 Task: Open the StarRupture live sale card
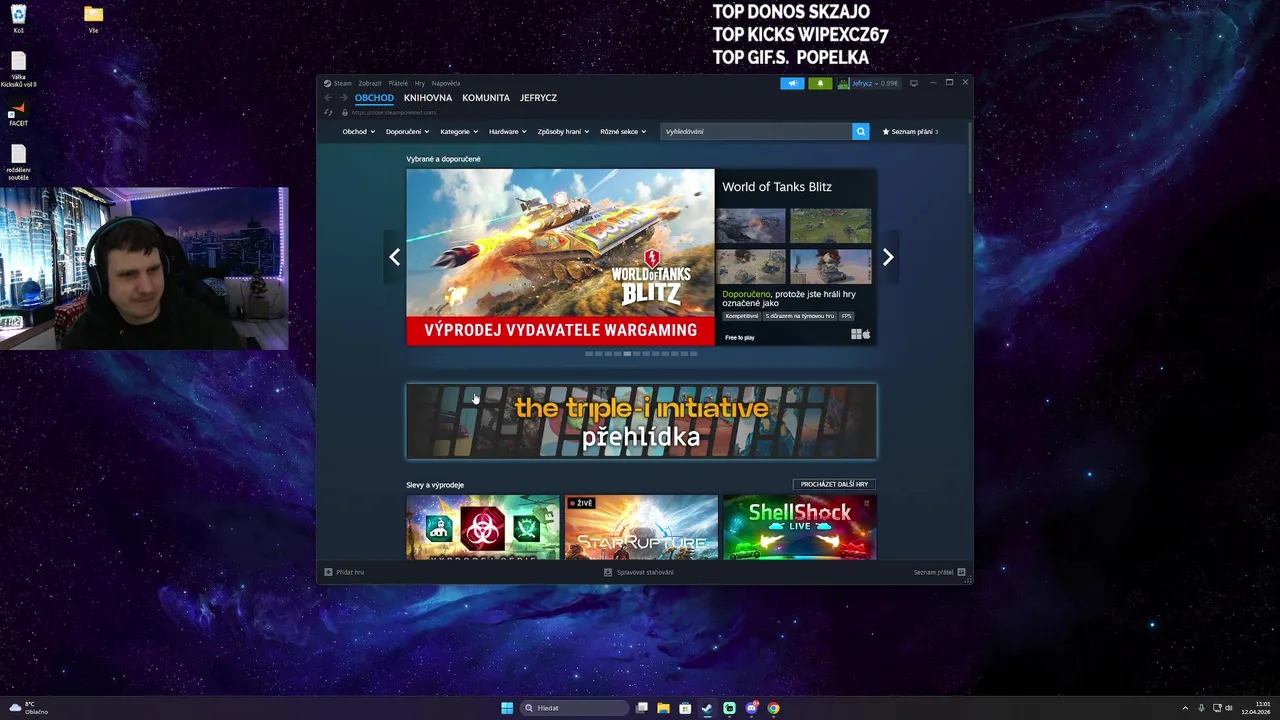[x=641, y=527]
